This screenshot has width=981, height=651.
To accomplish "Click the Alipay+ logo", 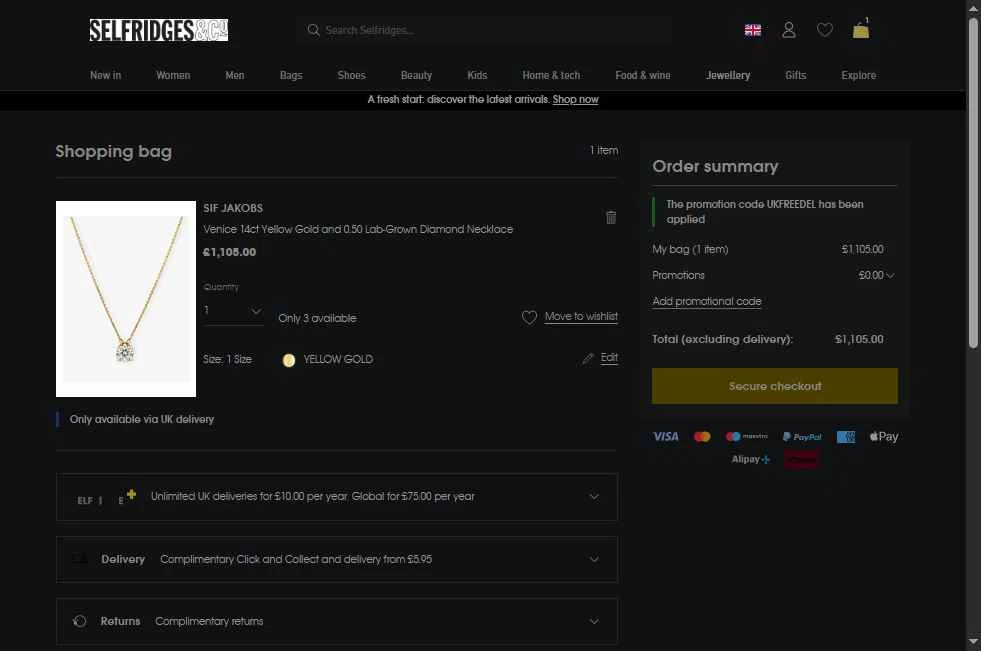I will click(x=751, y=459).
